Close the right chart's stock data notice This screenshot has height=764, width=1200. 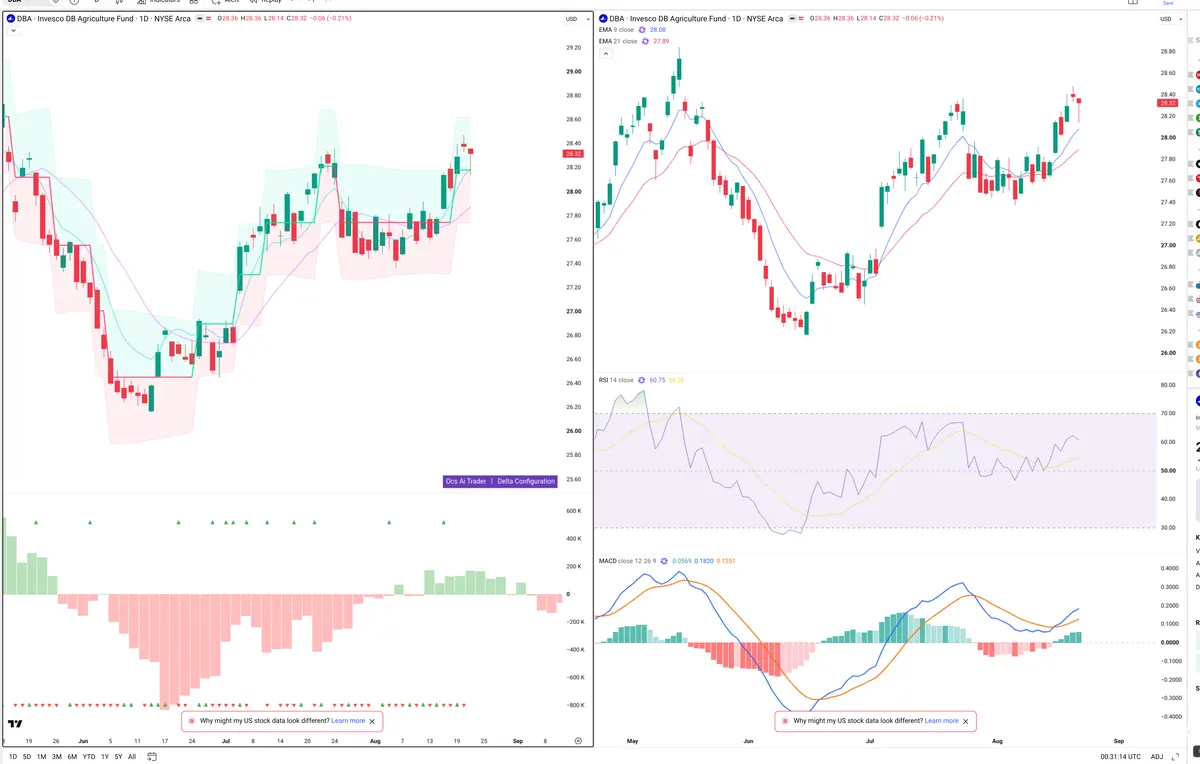[x=966, y=721]
